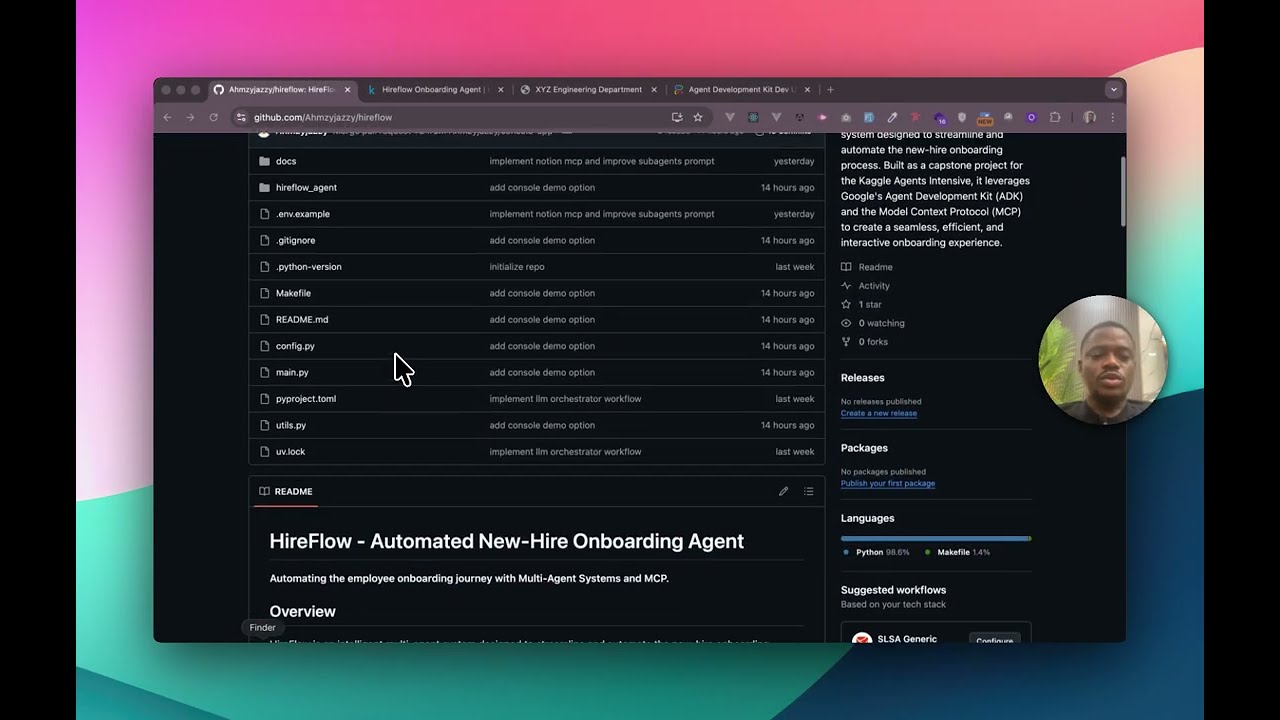
Task: Click the book icon in README tab
Action: [x=264, y=491]
